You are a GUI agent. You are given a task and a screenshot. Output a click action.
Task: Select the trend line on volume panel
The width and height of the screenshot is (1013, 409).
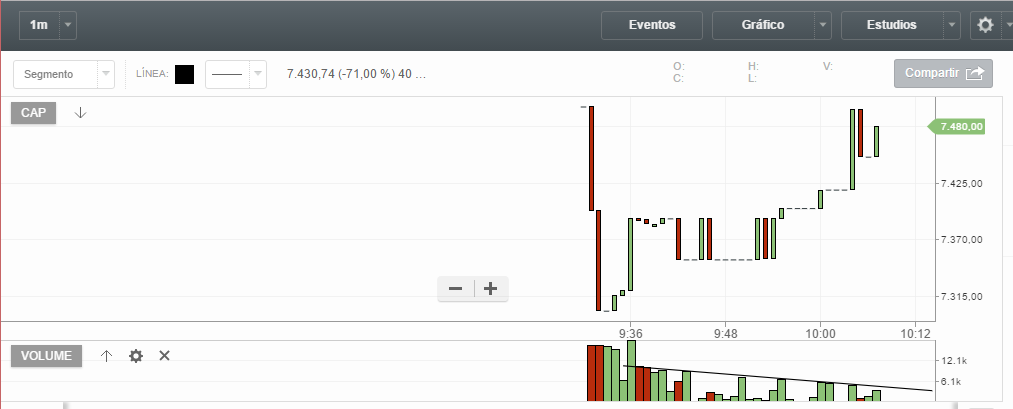[777, 378]
